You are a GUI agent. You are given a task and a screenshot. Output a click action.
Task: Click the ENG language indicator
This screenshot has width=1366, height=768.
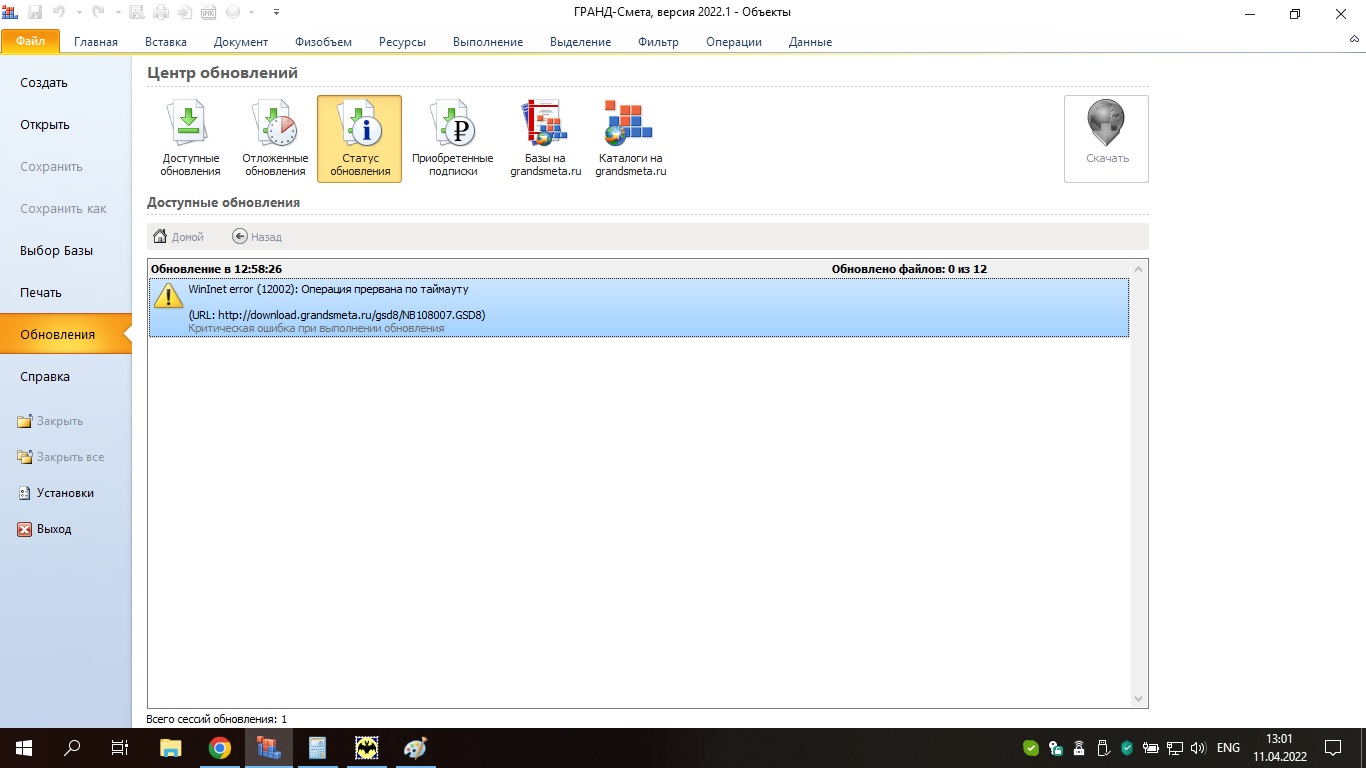point(1228,747)
